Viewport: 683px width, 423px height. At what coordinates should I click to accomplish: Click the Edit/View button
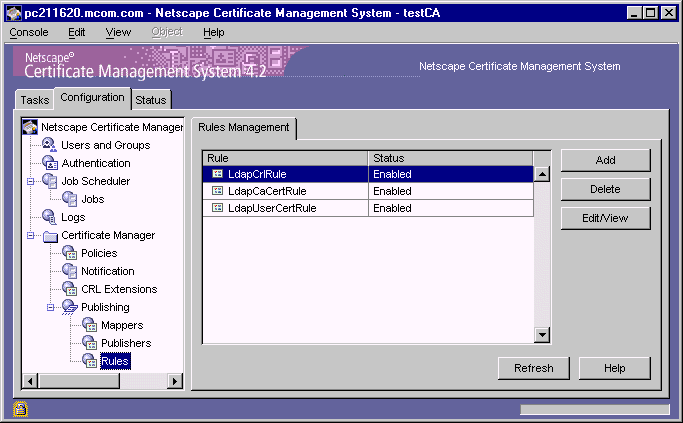coord(605,218)
